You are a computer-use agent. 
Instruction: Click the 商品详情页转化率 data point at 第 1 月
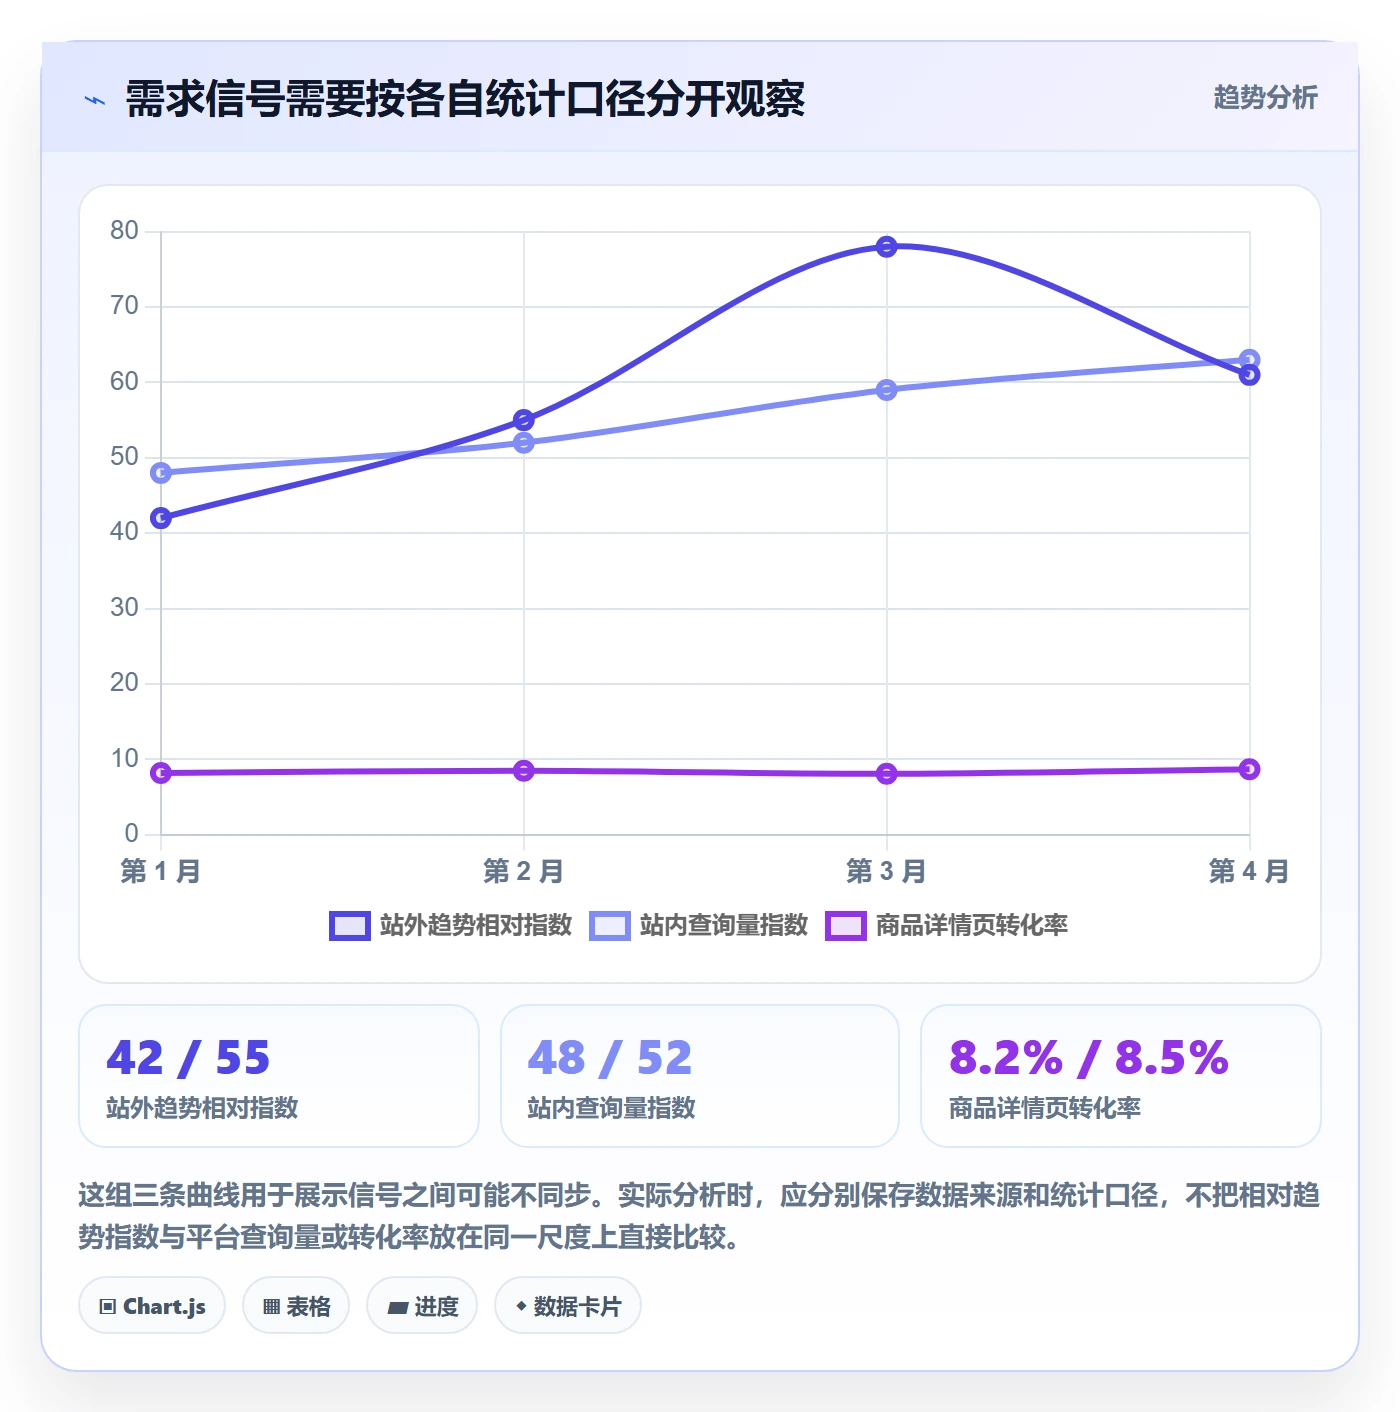(161, 773)
